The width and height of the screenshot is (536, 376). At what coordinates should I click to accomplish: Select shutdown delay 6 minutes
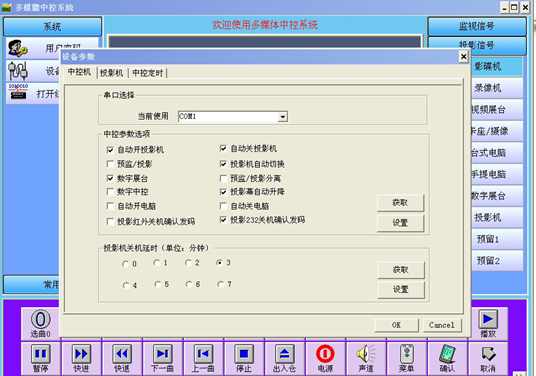[x=189, y=284]
